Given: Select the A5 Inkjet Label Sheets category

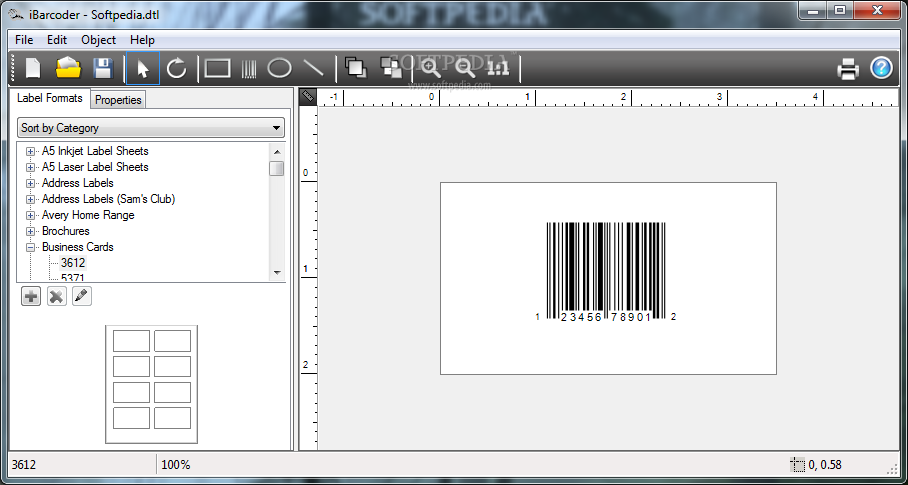Looking at the screenshot, I should (95, 151).
